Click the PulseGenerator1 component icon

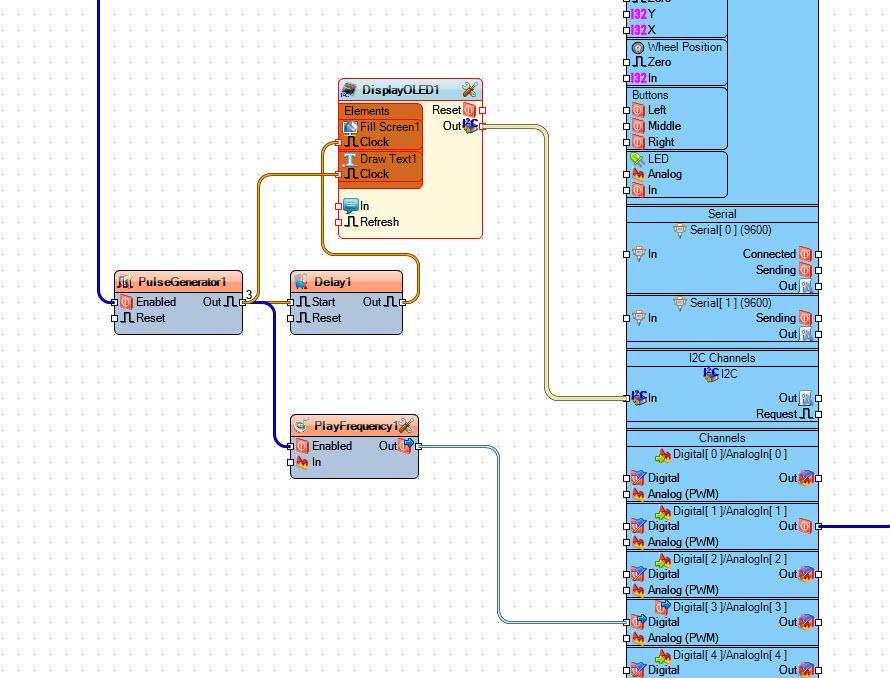(x=125, y=282)
